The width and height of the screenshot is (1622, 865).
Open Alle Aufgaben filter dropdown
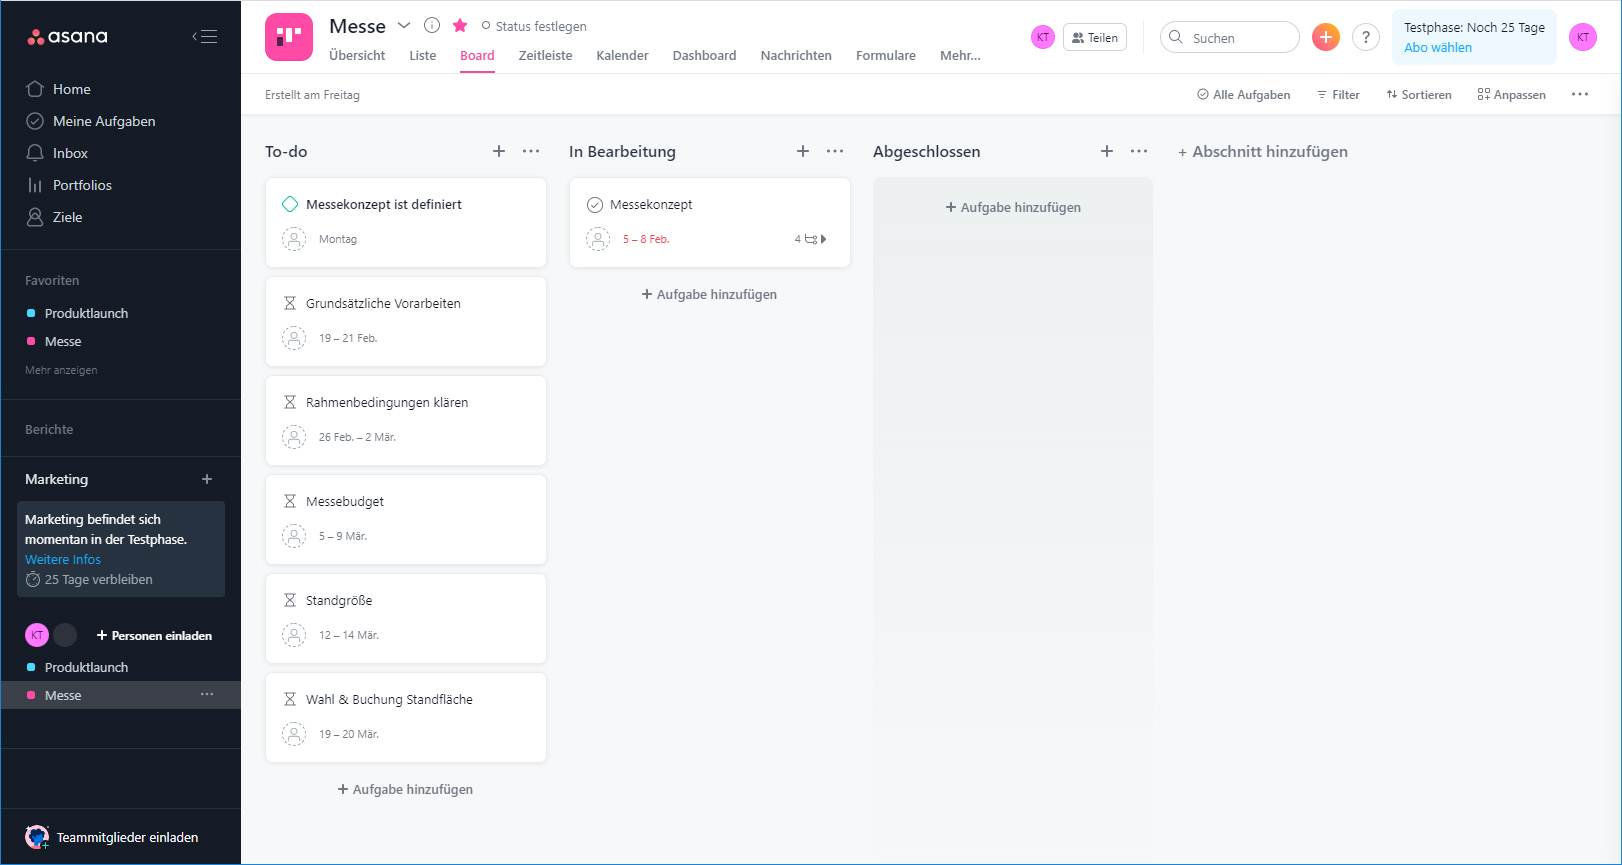coord(1243,95)
